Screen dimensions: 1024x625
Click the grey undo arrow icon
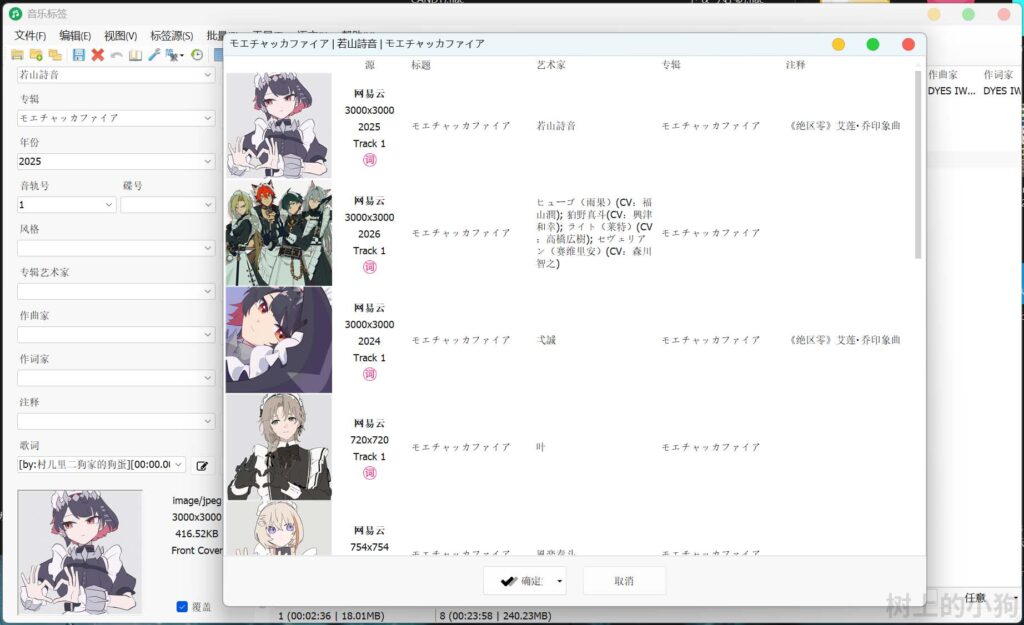point(116,56)
